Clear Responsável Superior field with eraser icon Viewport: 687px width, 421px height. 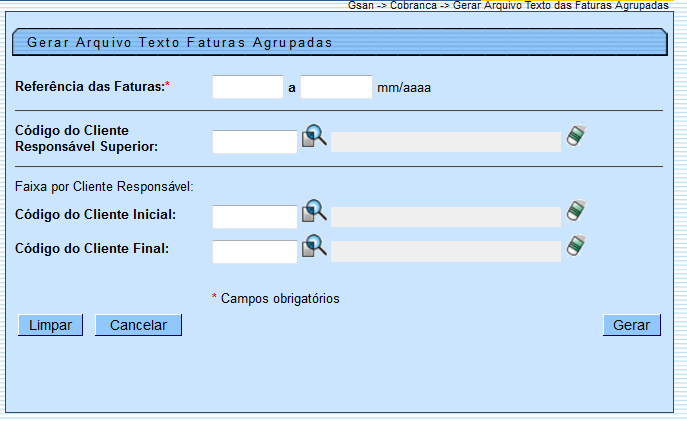575,136
